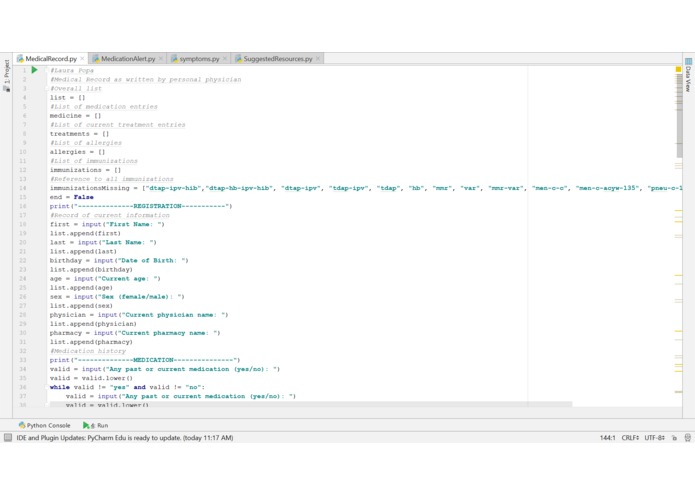Screen dimensions: 695x494
Task: Close the MedicalRecord.py tab
Action: point(82,58)
